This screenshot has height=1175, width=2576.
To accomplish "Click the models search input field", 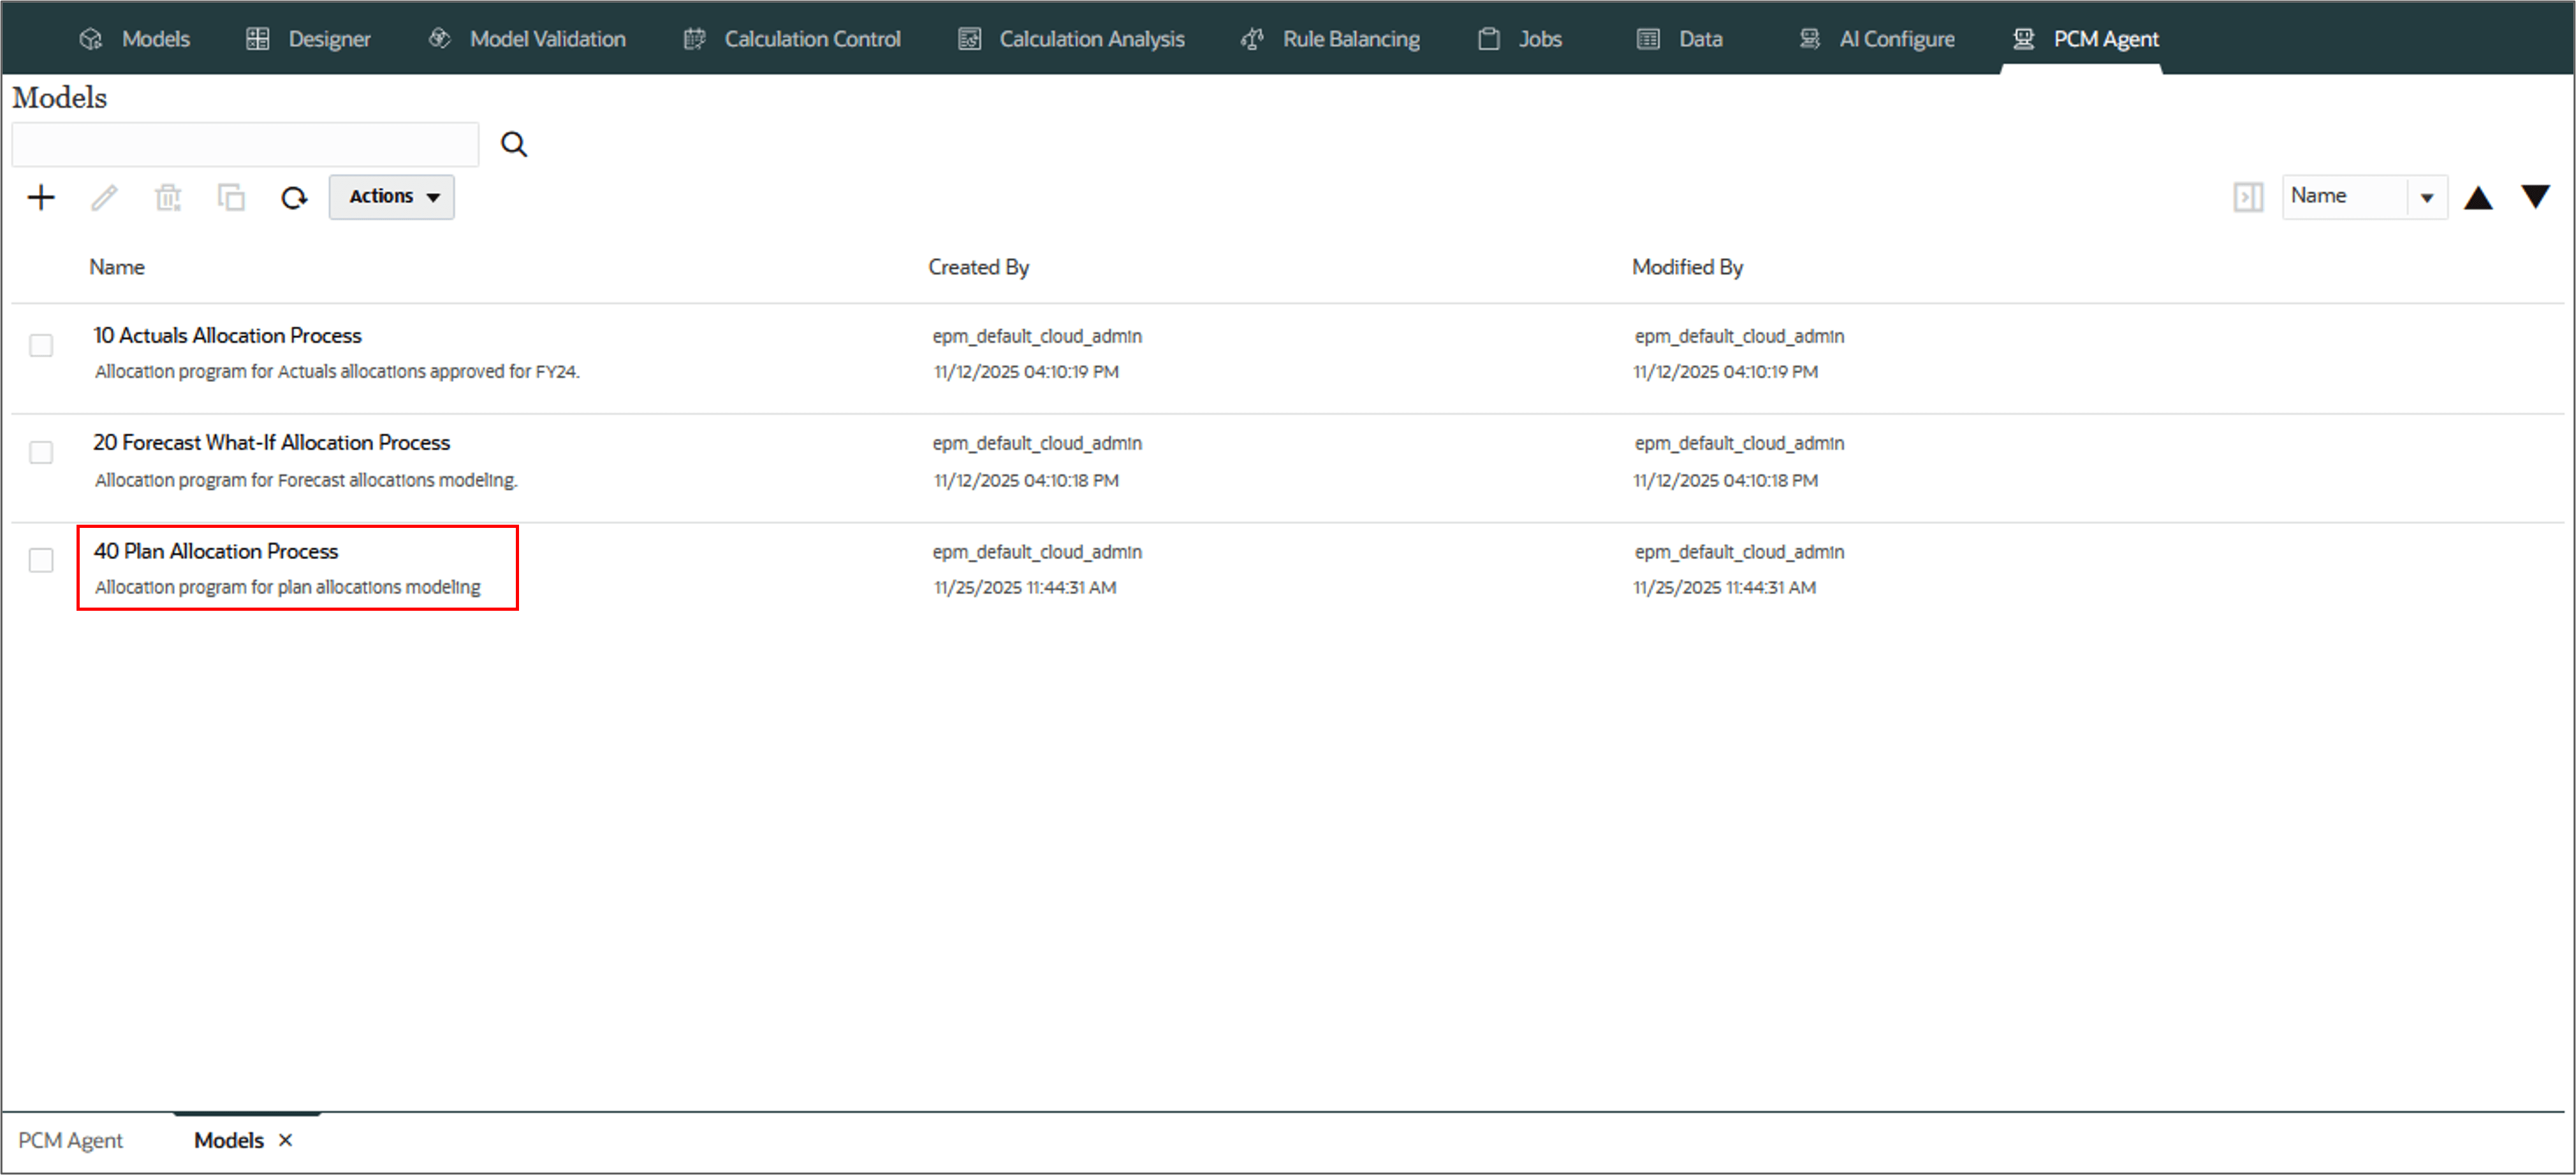I will (245, 144).
